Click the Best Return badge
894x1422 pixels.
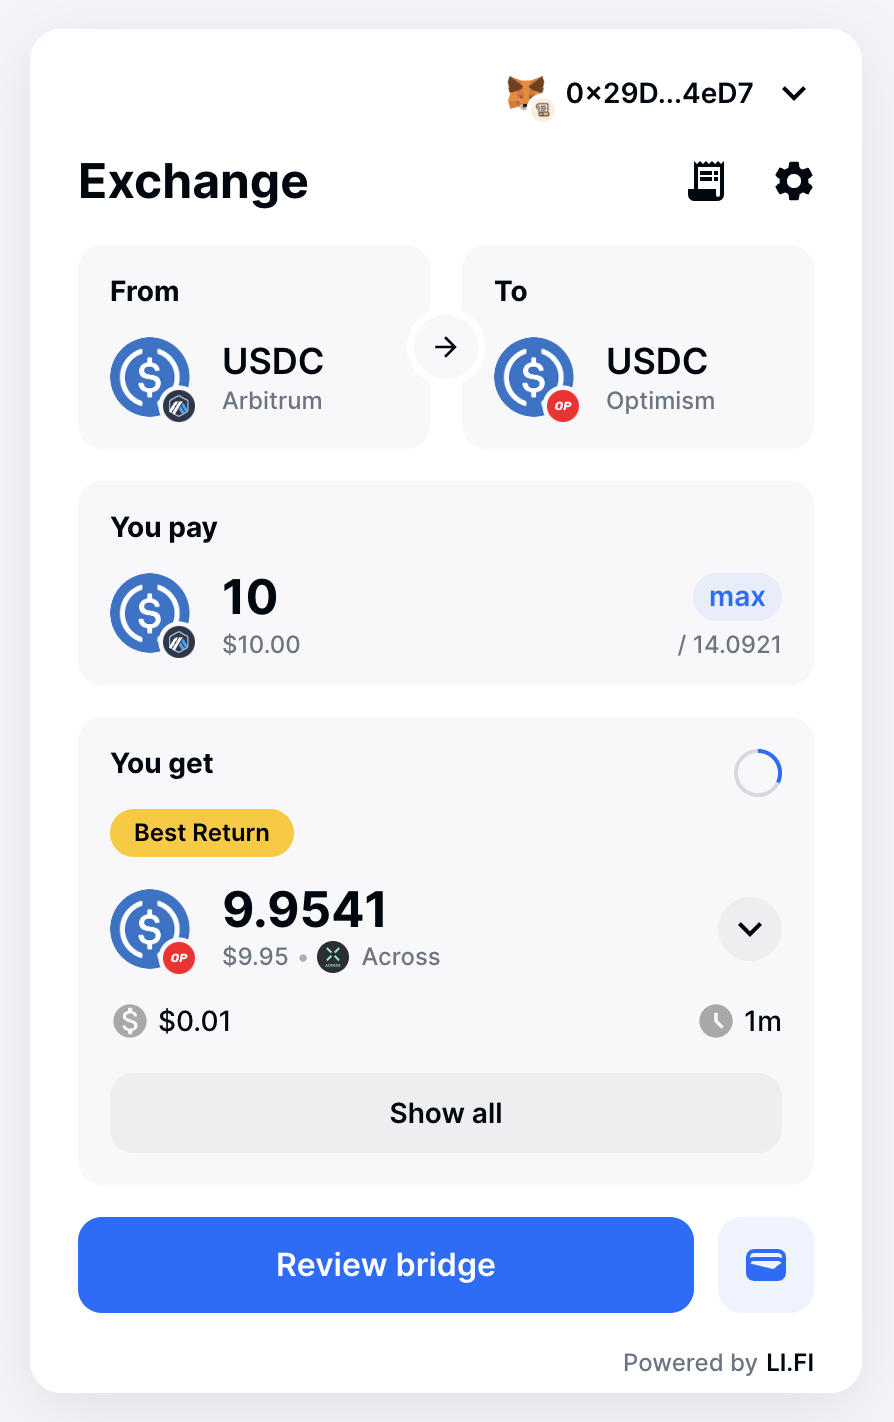[202, 833]
